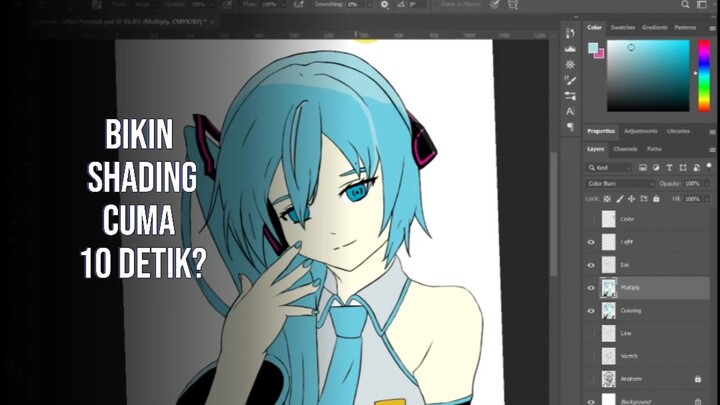Open the Properties panel flyout menu
Viewport: 720px width, 405px height.
[x=712, y=132]
